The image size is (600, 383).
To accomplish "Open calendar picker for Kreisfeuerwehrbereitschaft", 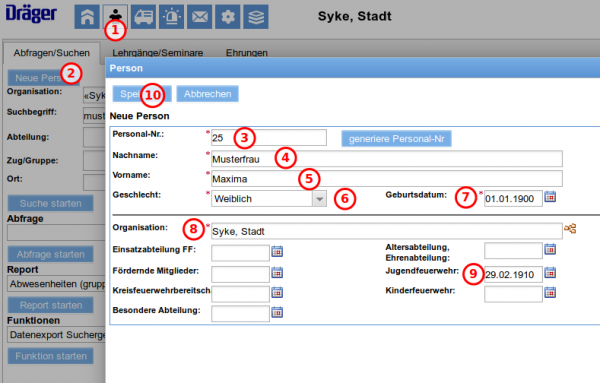I will tap(277, 293).
